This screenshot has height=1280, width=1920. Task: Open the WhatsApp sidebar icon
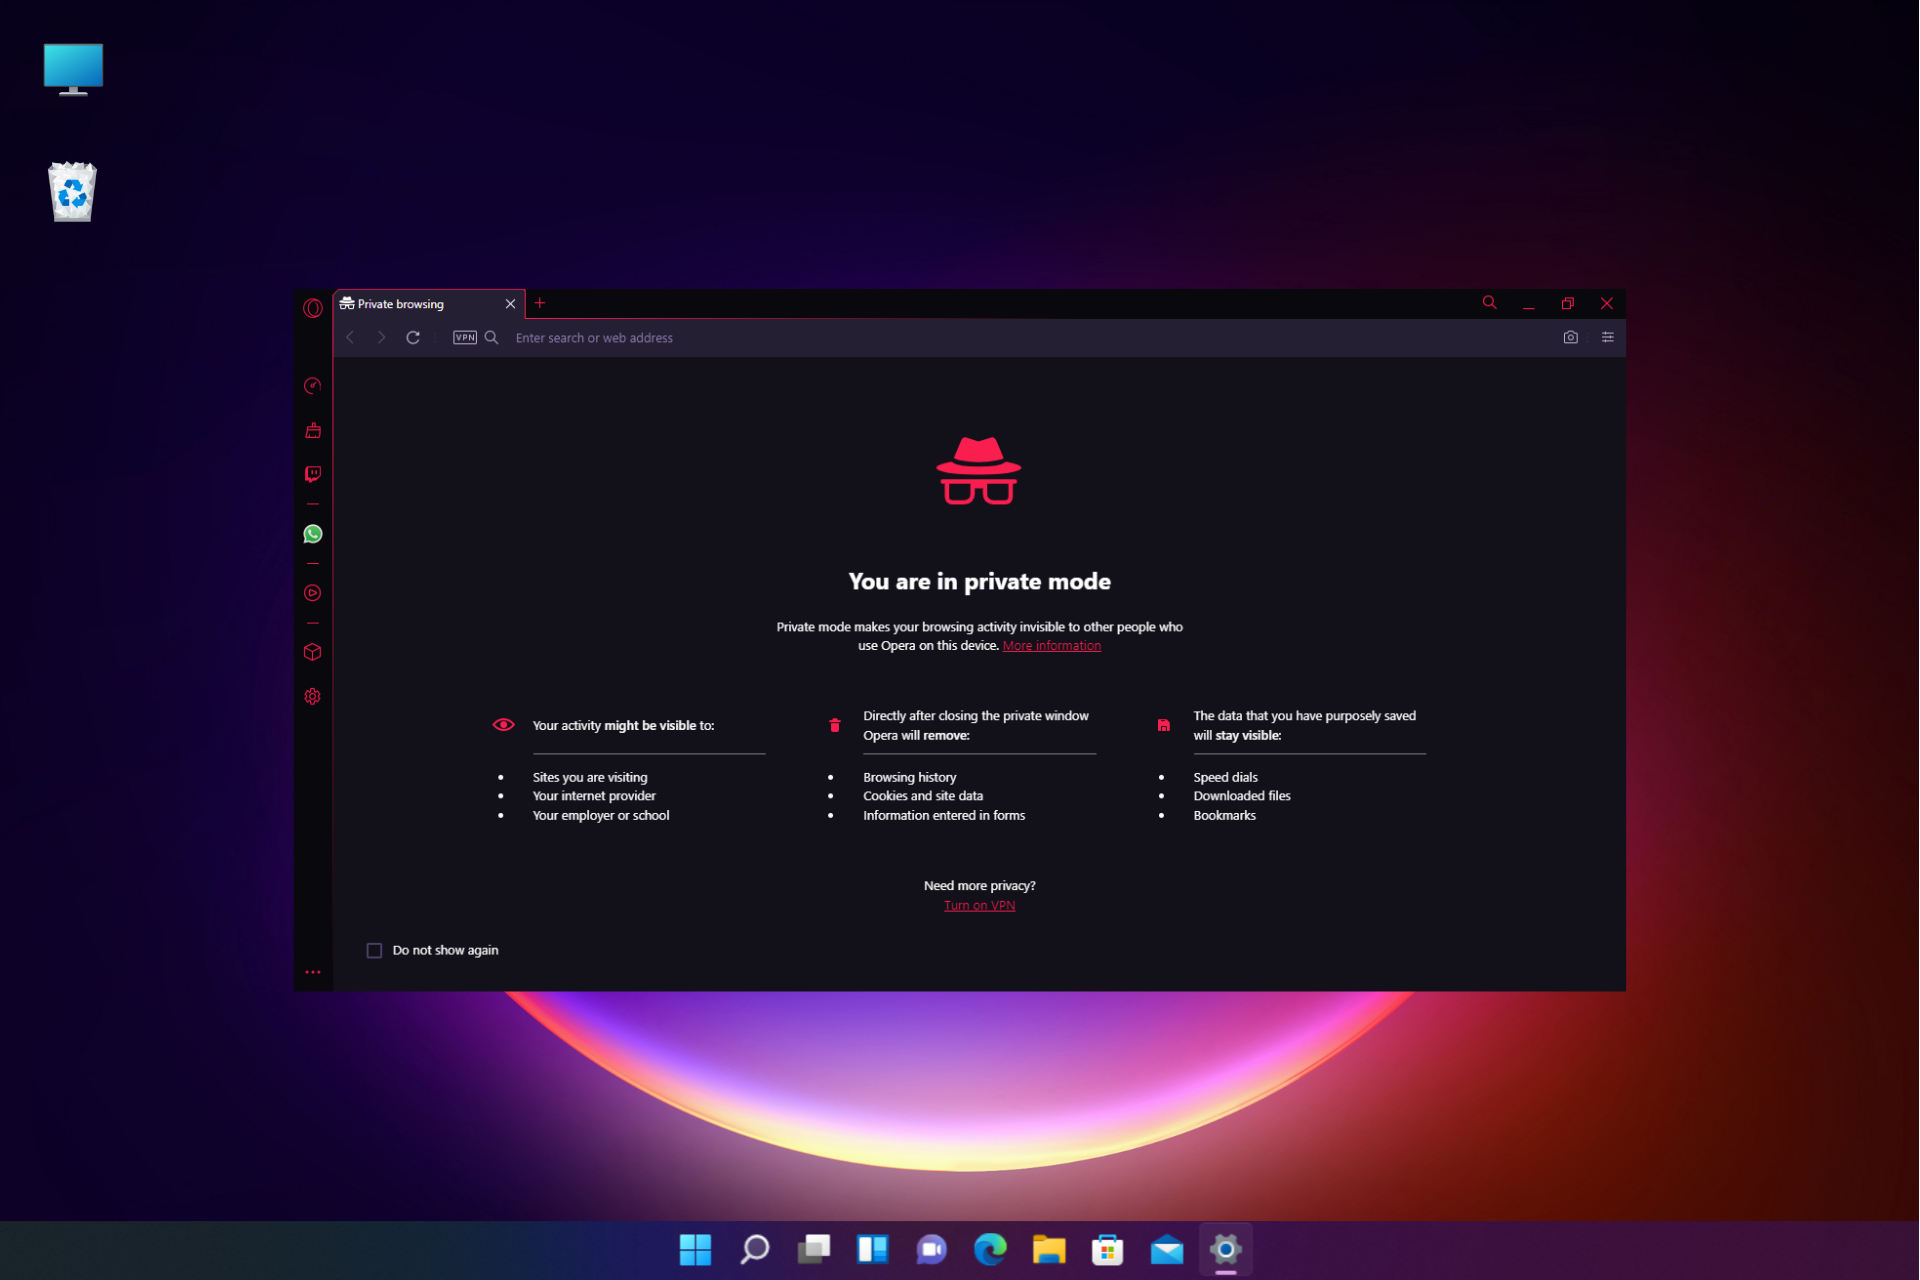[313, 534]
